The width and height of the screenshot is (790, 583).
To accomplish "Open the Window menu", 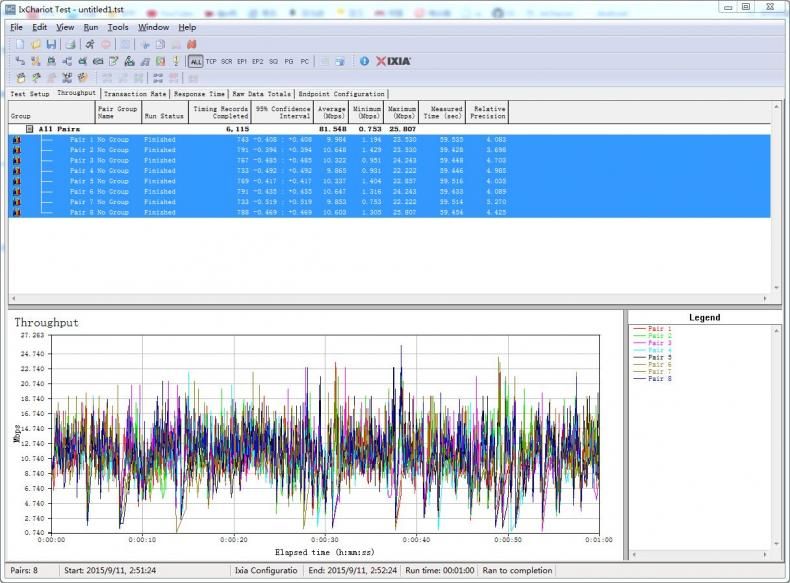I will pyautogui.click(x=154, y=27).
